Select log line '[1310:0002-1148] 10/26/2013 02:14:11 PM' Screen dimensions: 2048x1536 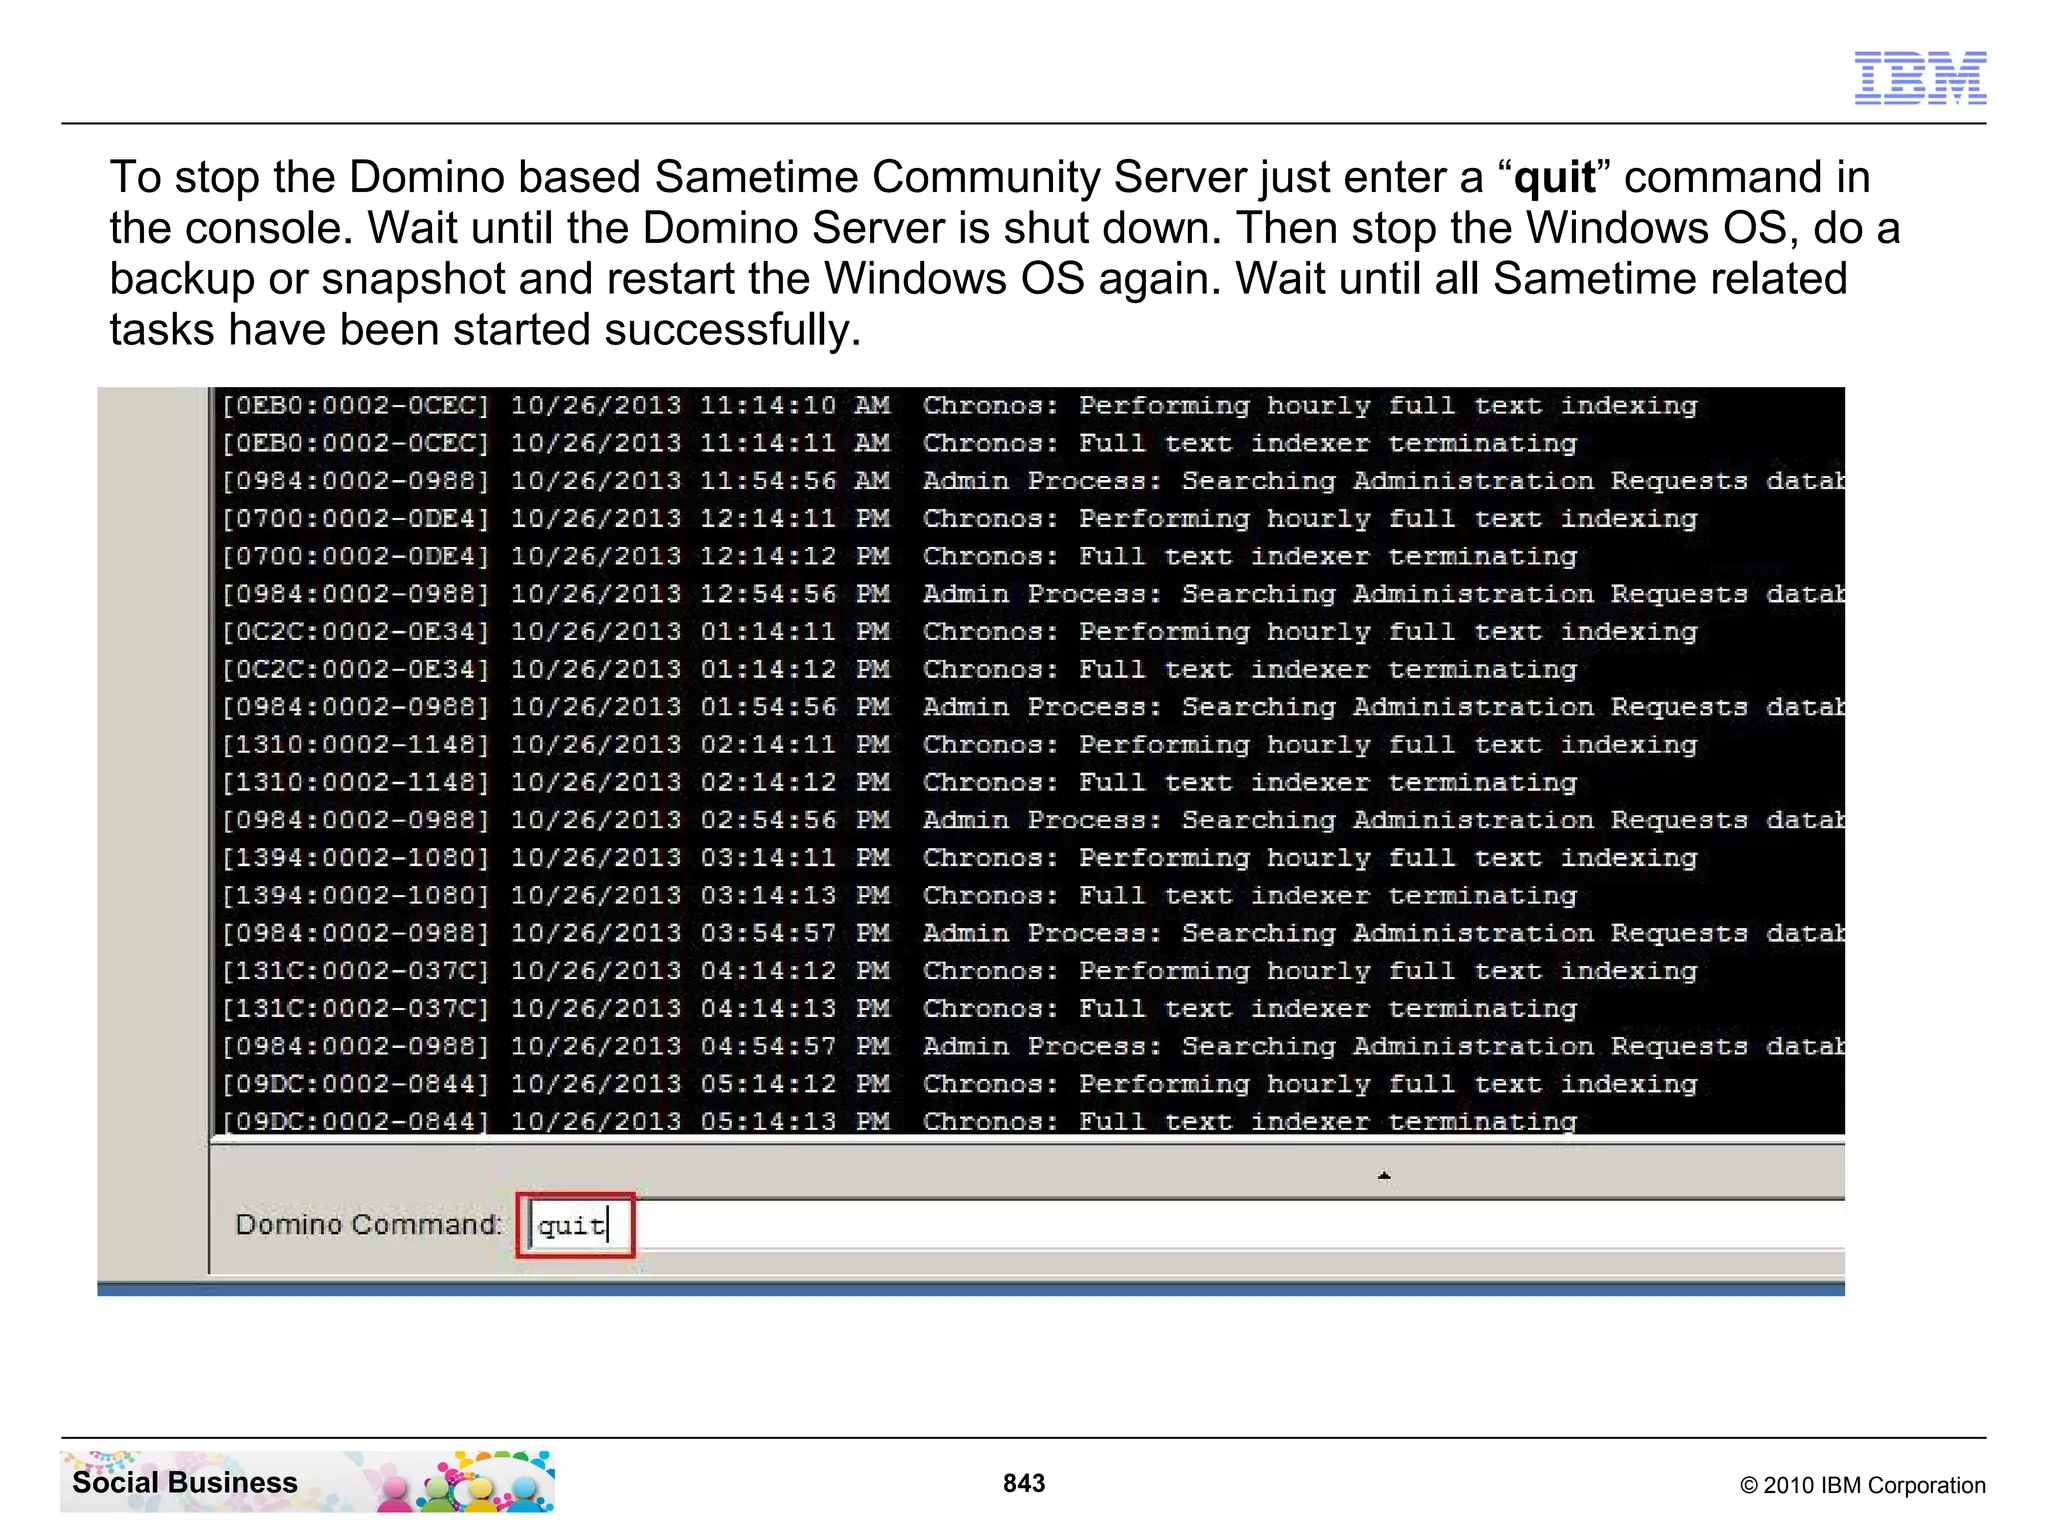[x=959, y=745]
